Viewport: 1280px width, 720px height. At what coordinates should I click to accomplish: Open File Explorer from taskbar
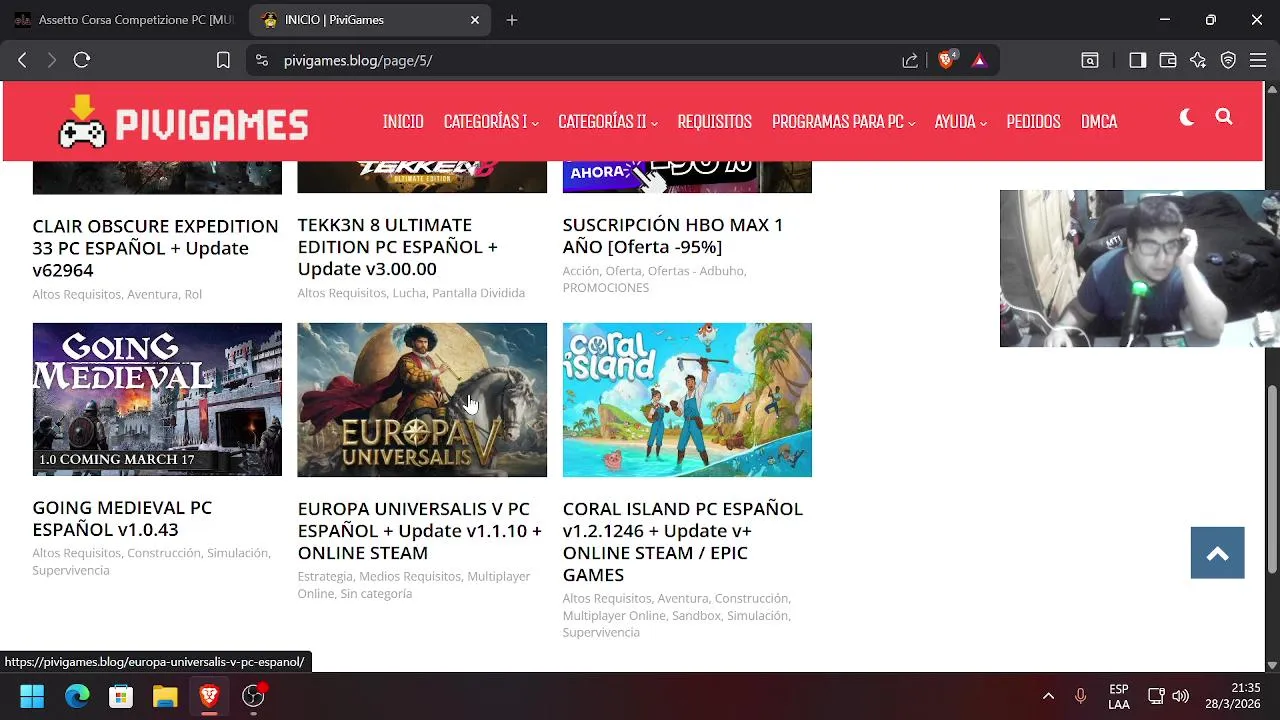165,696
